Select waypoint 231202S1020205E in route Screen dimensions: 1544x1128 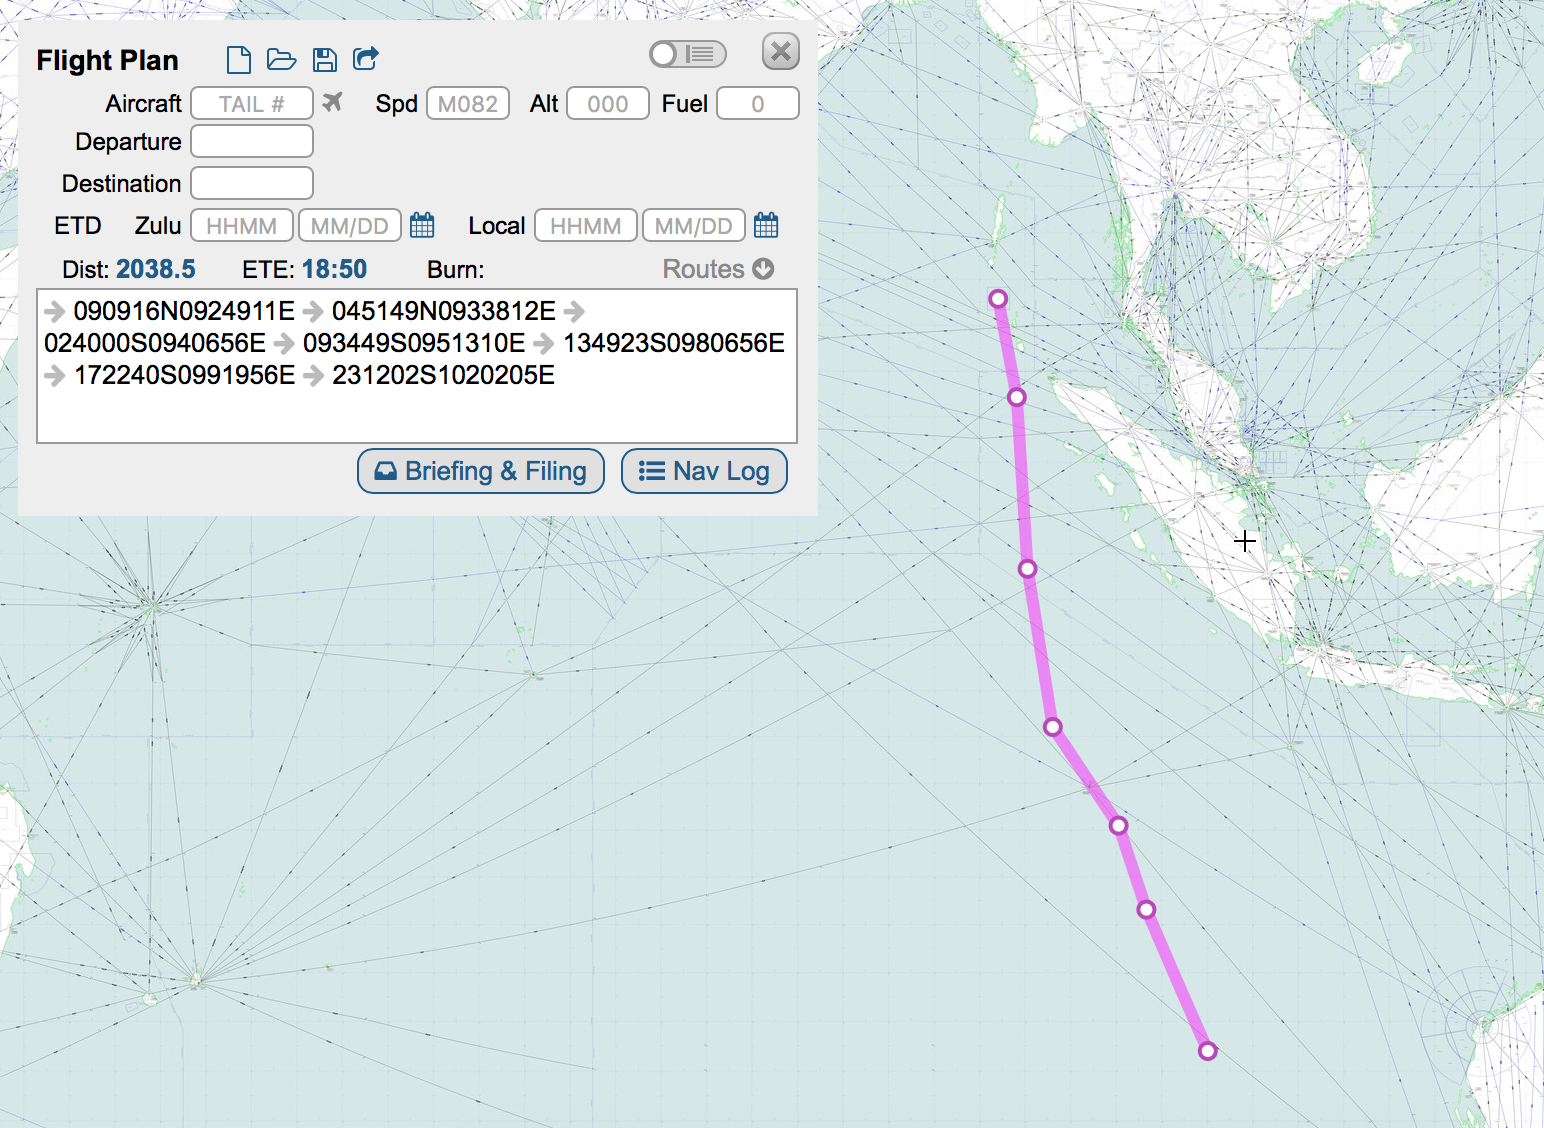(x=443, y=375)
